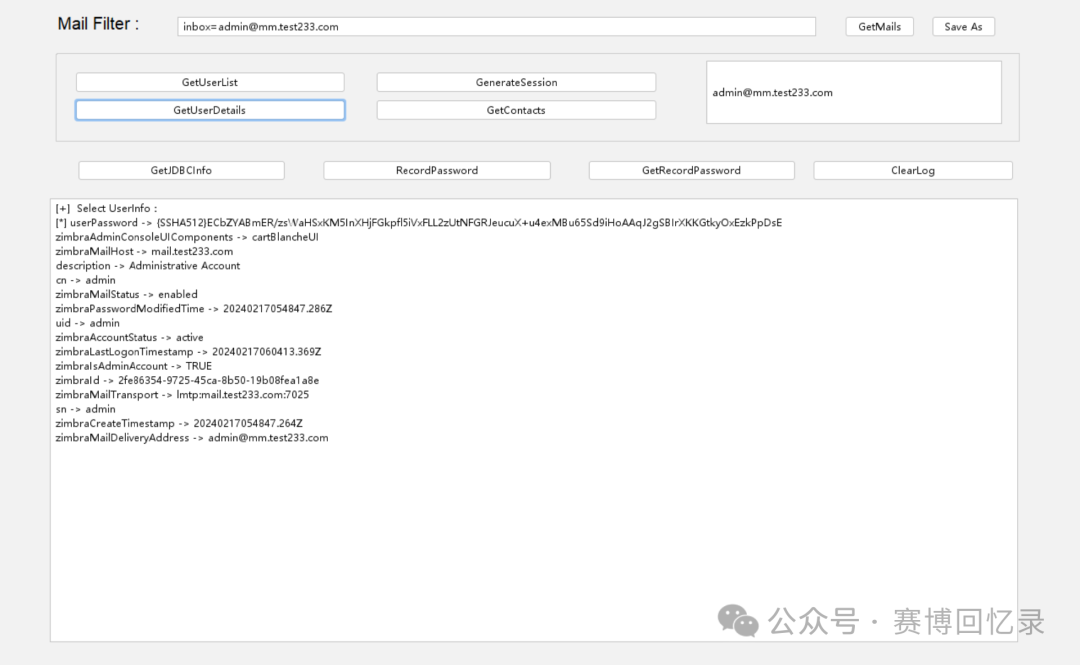The image size is (1080, 665).
Task: Click the GenerateSession button
Action: click(x=516, y=82)
